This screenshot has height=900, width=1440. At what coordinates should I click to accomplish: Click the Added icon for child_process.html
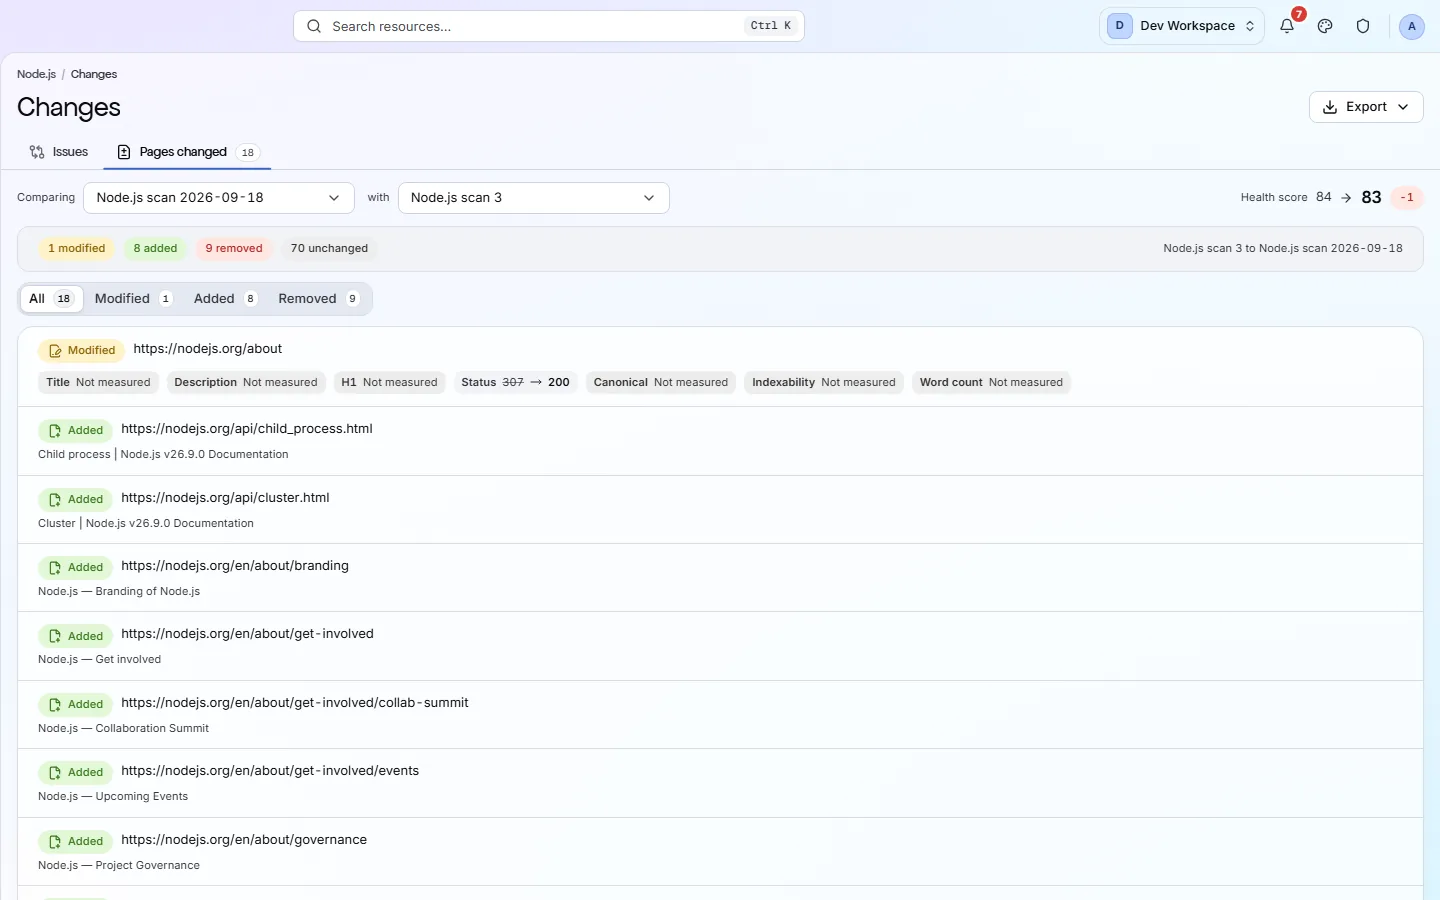pyautogui.click(x=55, y=431)
